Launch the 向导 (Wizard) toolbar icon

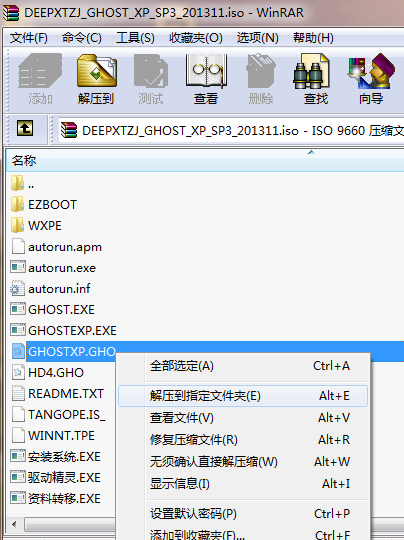[371, 71]
